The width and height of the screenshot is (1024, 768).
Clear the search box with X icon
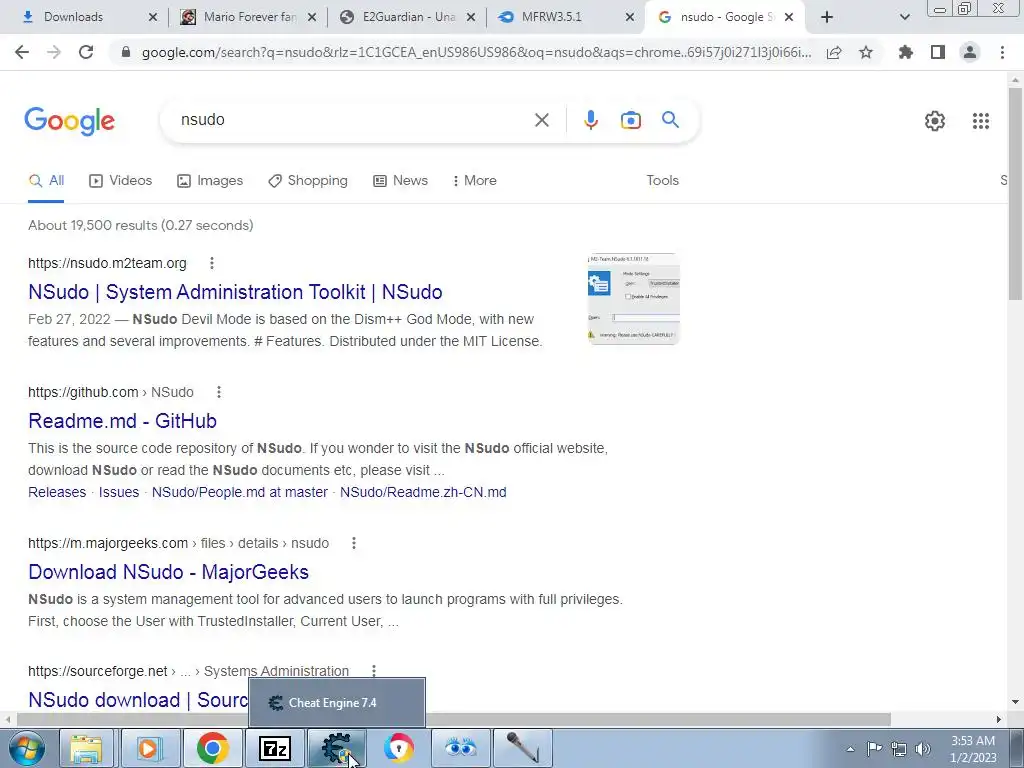(541, 120)
